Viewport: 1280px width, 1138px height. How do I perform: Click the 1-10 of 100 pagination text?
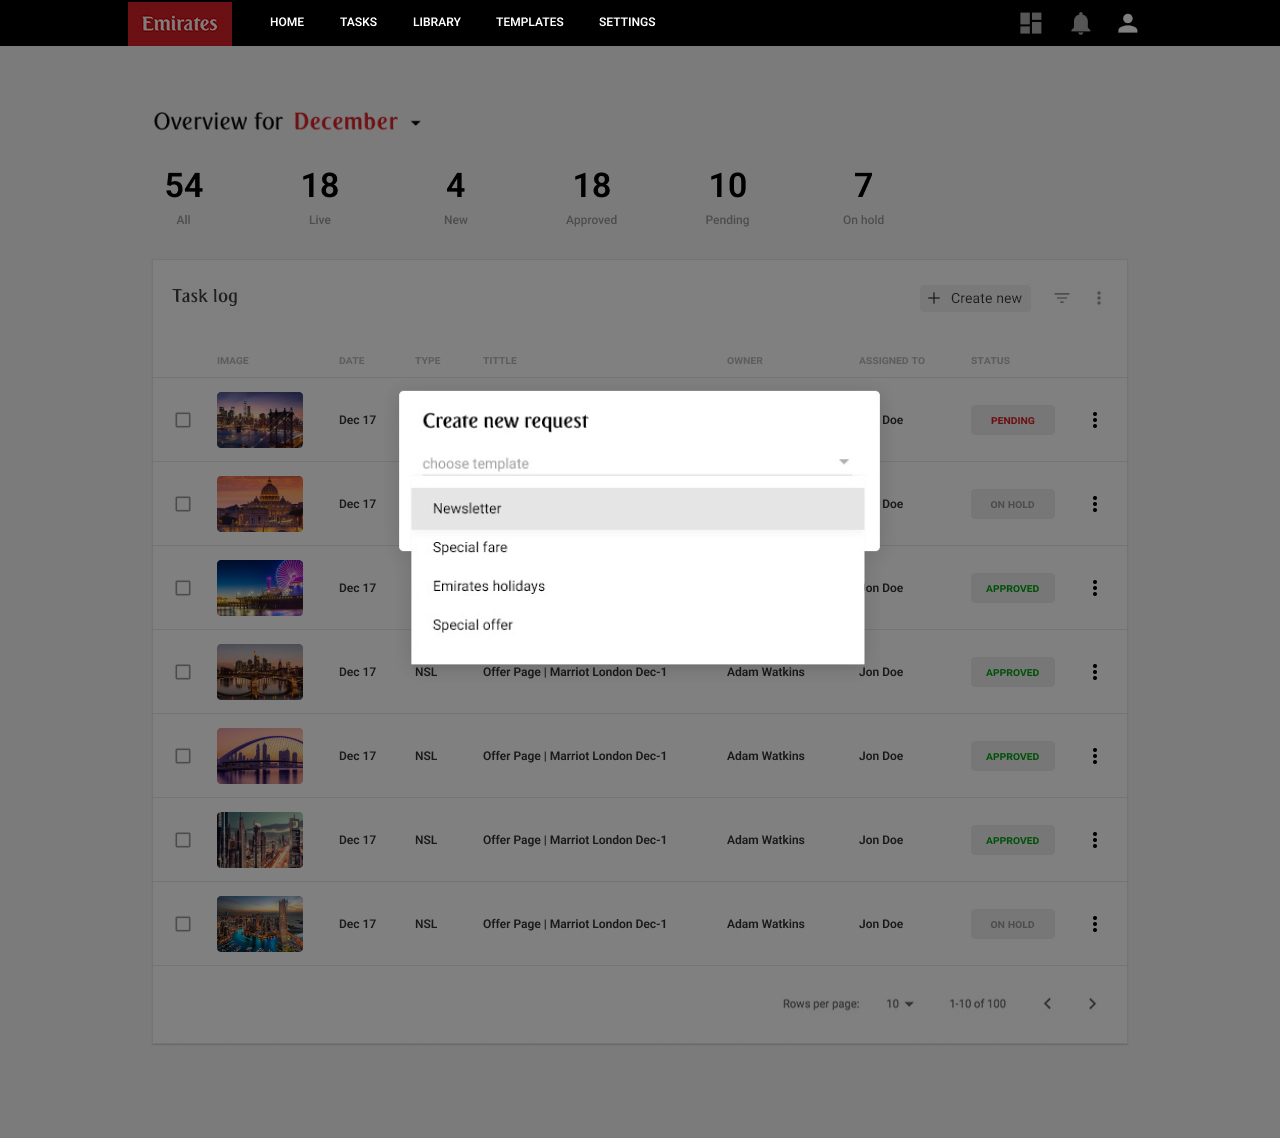978,1004
